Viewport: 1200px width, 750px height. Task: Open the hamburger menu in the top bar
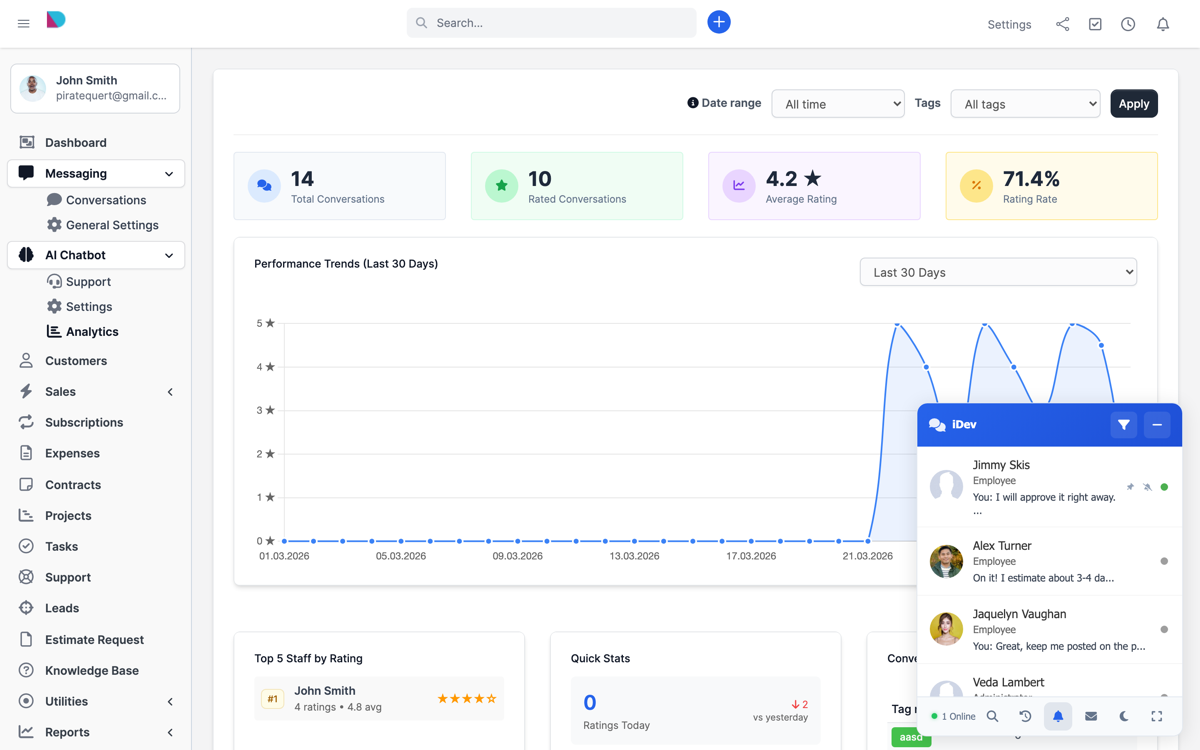click(x=23, y=24)
